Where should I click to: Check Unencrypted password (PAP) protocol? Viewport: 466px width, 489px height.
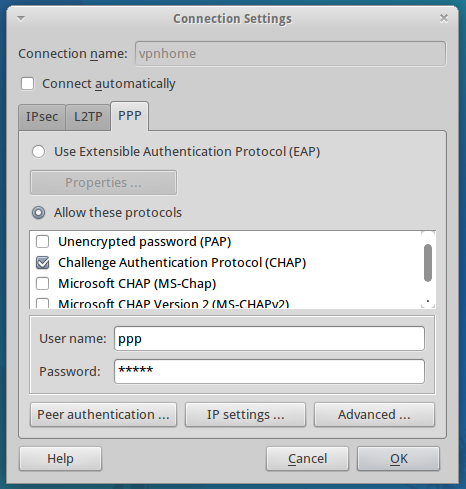click(43, 242)
